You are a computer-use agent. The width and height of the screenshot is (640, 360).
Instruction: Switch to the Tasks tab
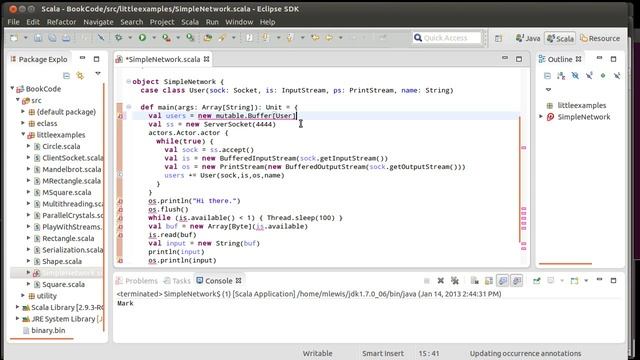(x=177, y=281)
